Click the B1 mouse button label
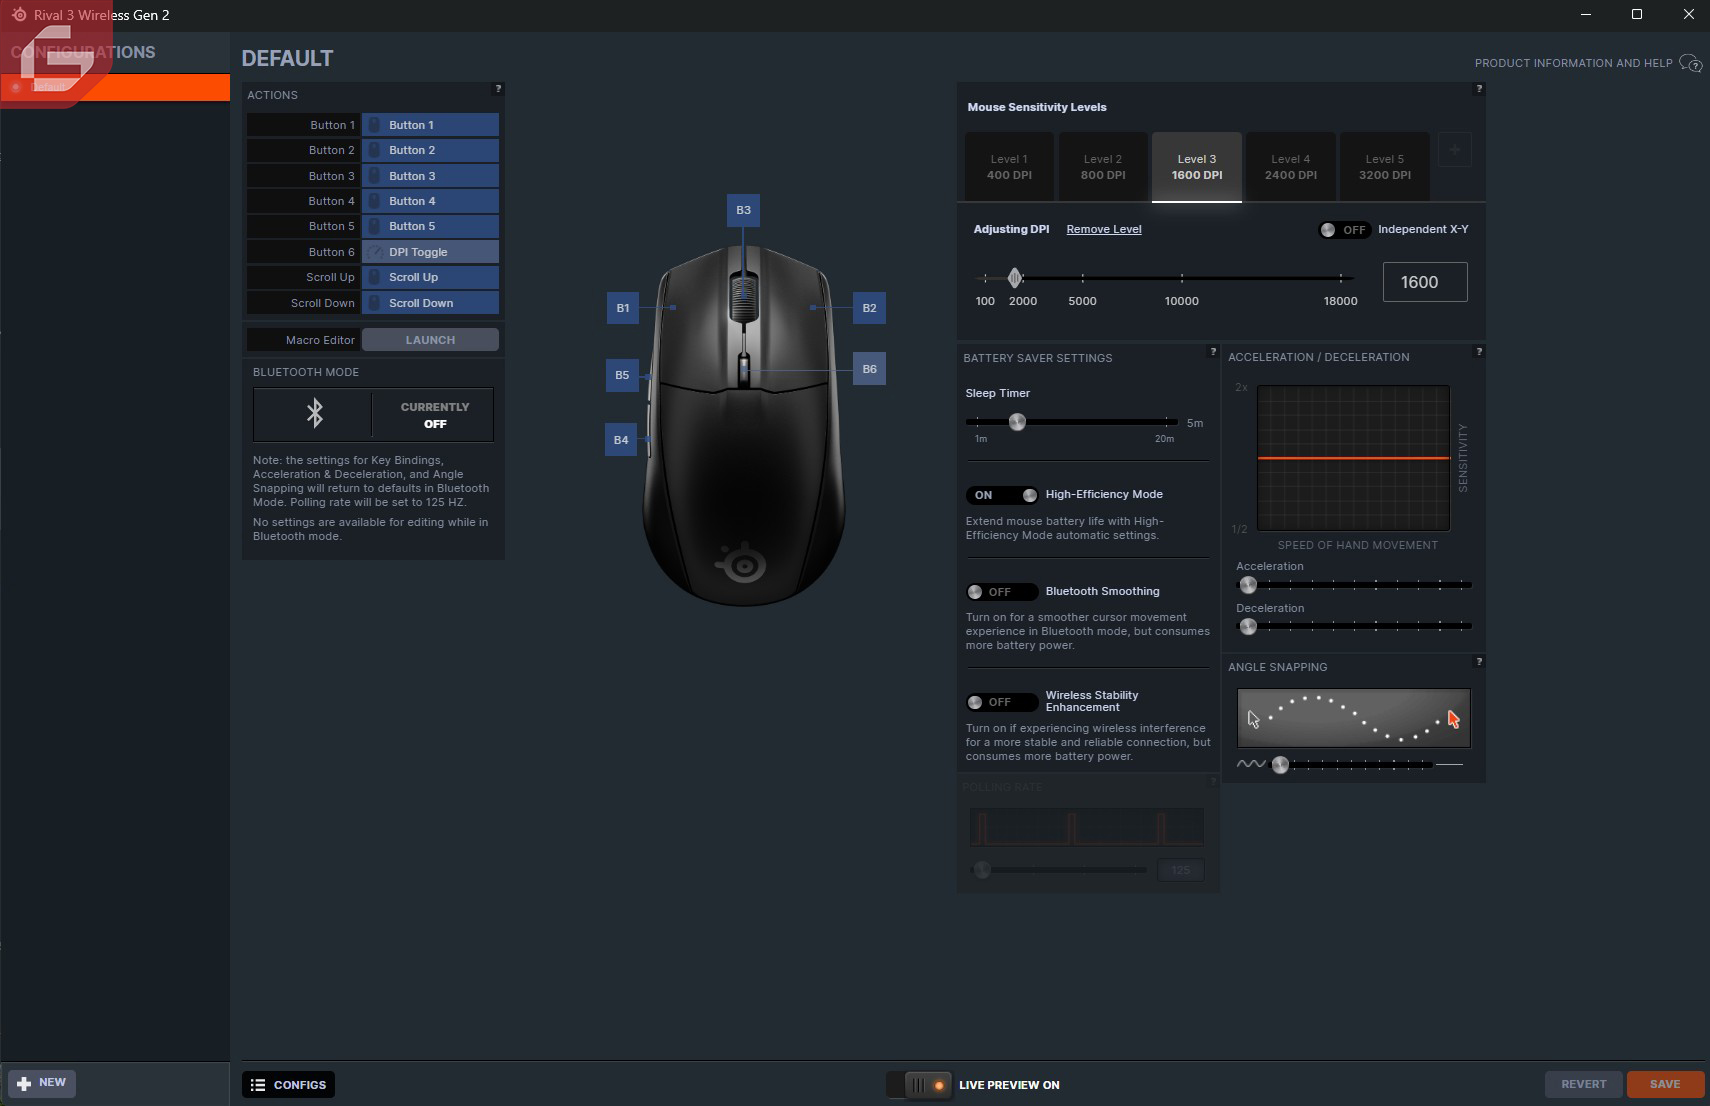 coord(623,308)
